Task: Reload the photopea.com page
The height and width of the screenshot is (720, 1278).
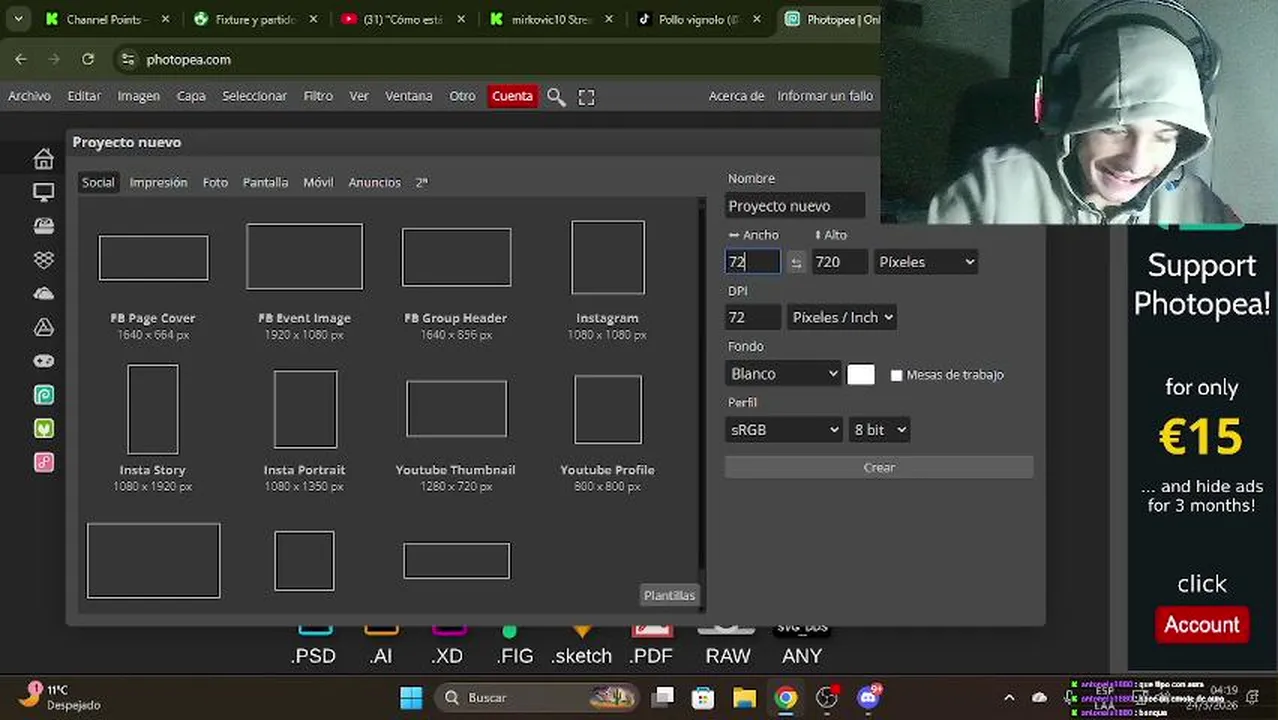Action: point(88,59)
